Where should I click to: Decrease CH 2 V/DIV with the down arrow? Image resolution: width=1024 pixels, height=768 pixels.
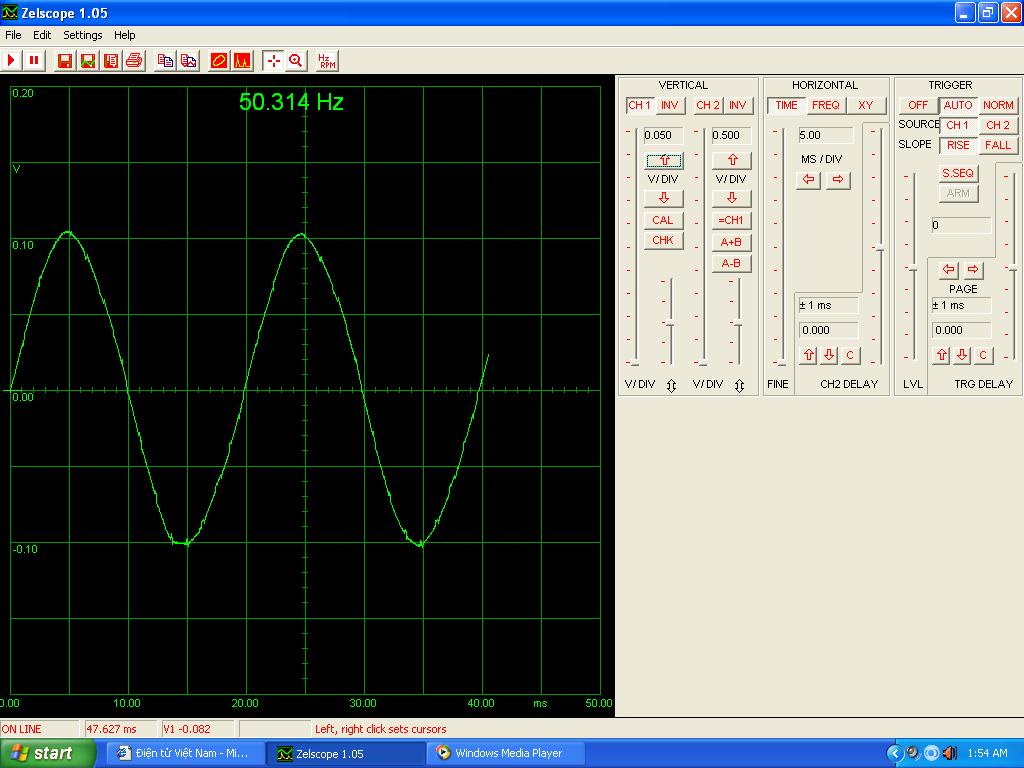pos(732,198)
